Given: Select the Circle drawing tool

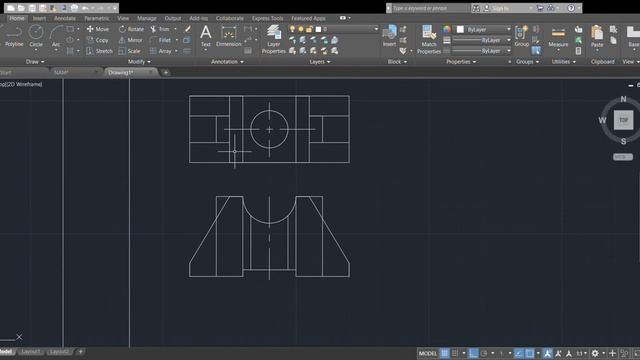Looking at the screenshot, I should click(x=36, y=36).
